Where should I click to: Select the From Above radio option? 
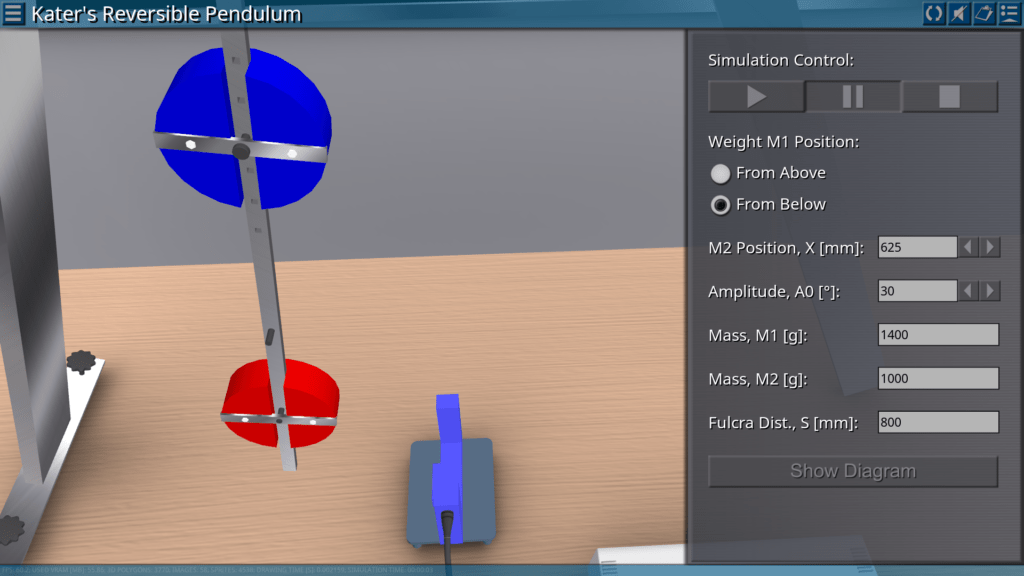point(720,173)
